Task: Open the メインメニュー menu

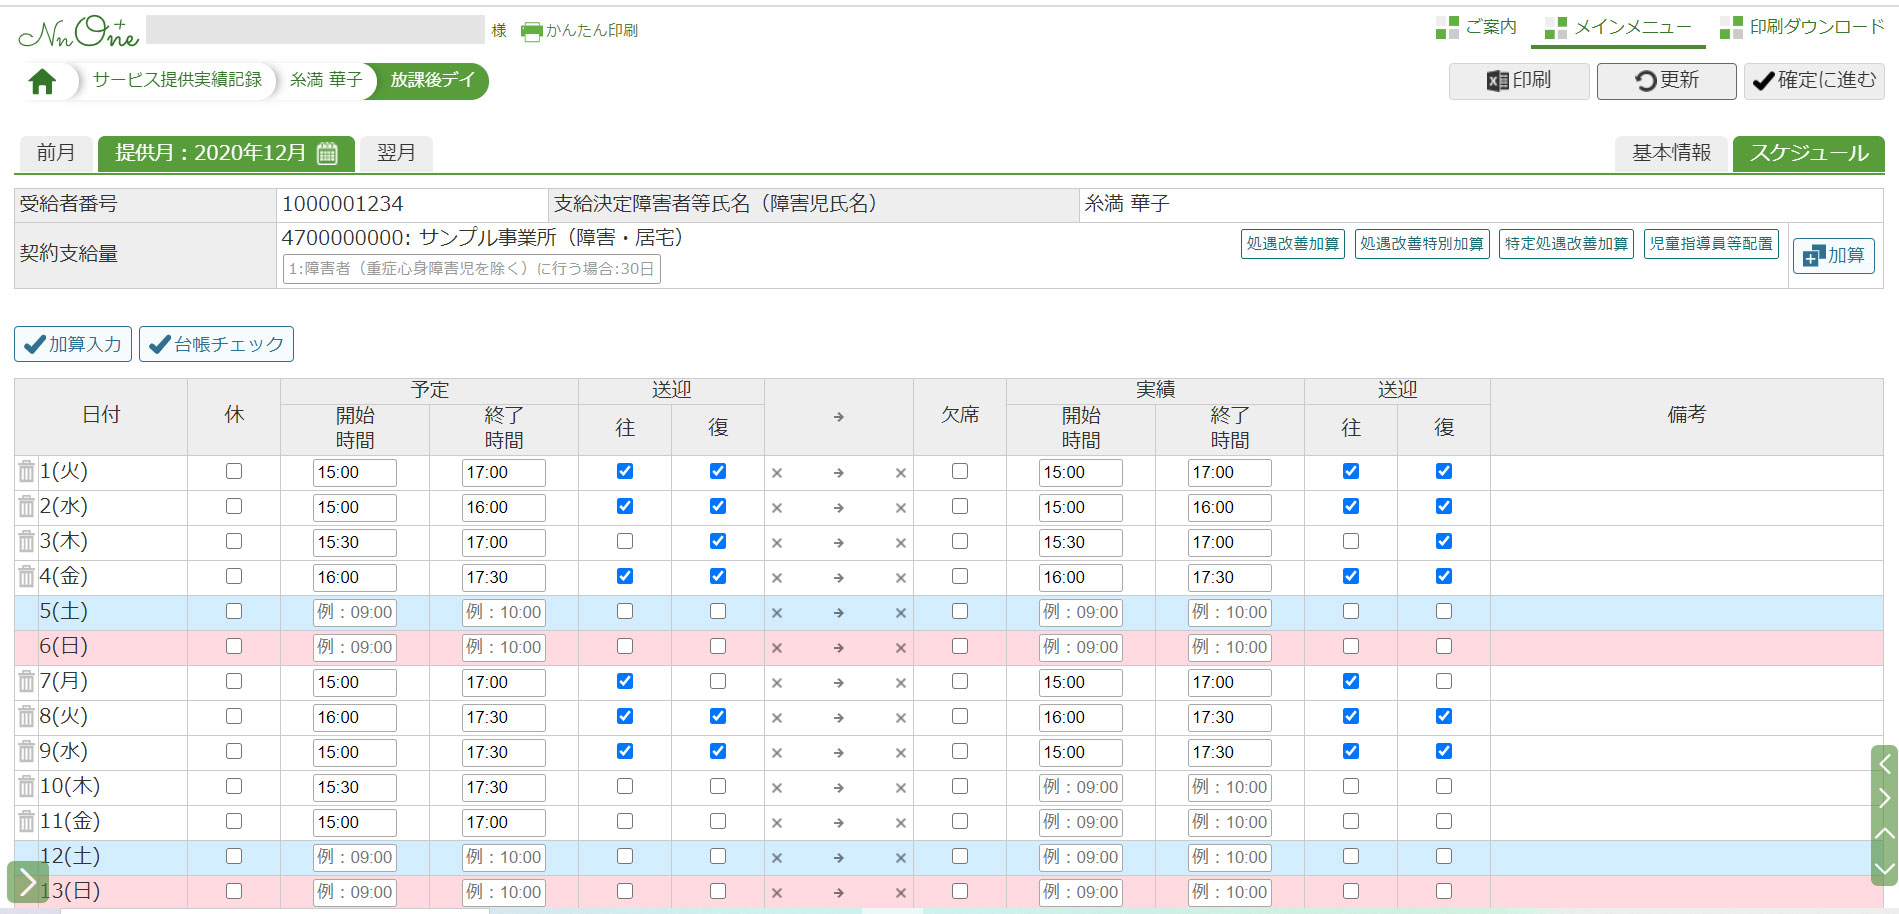Action: tap(1618, 27)
